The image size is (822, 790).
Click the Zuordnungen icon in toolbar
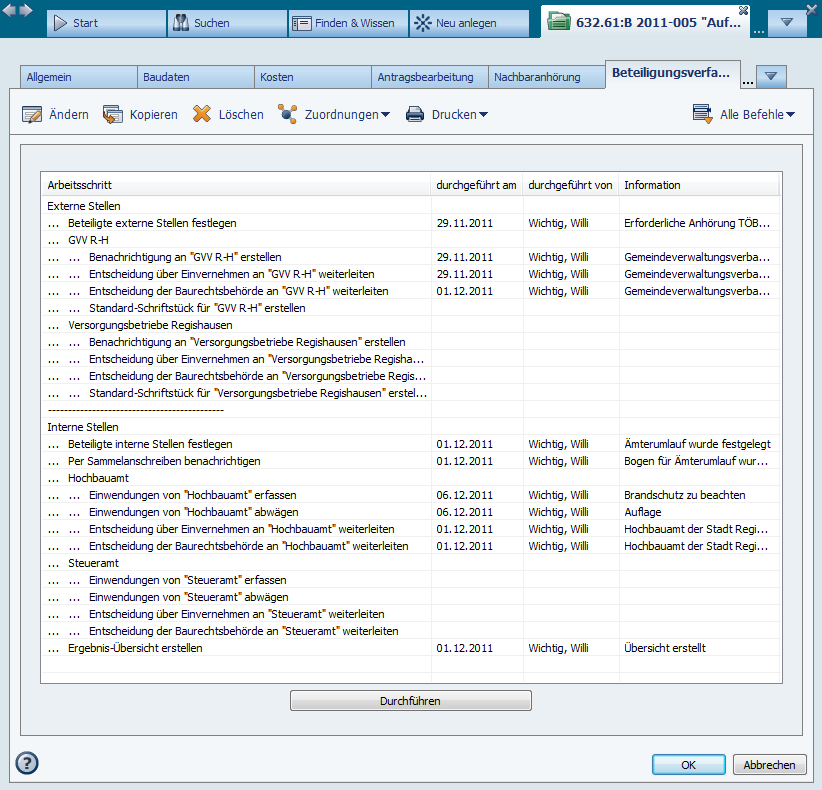[288, 115]
